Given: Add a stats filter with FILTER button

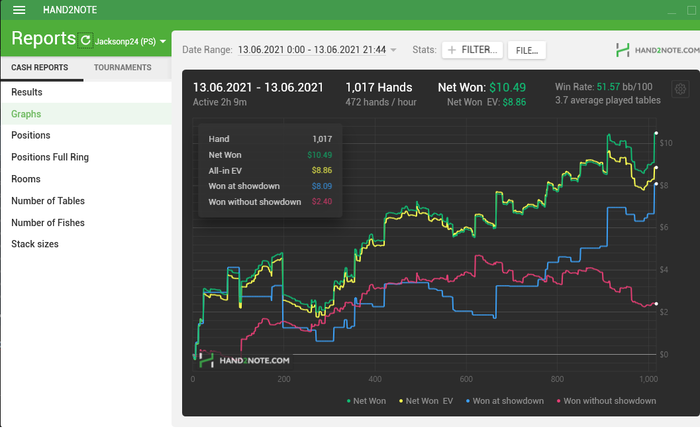Looking at the screenshot, I should tap(472, 50).
